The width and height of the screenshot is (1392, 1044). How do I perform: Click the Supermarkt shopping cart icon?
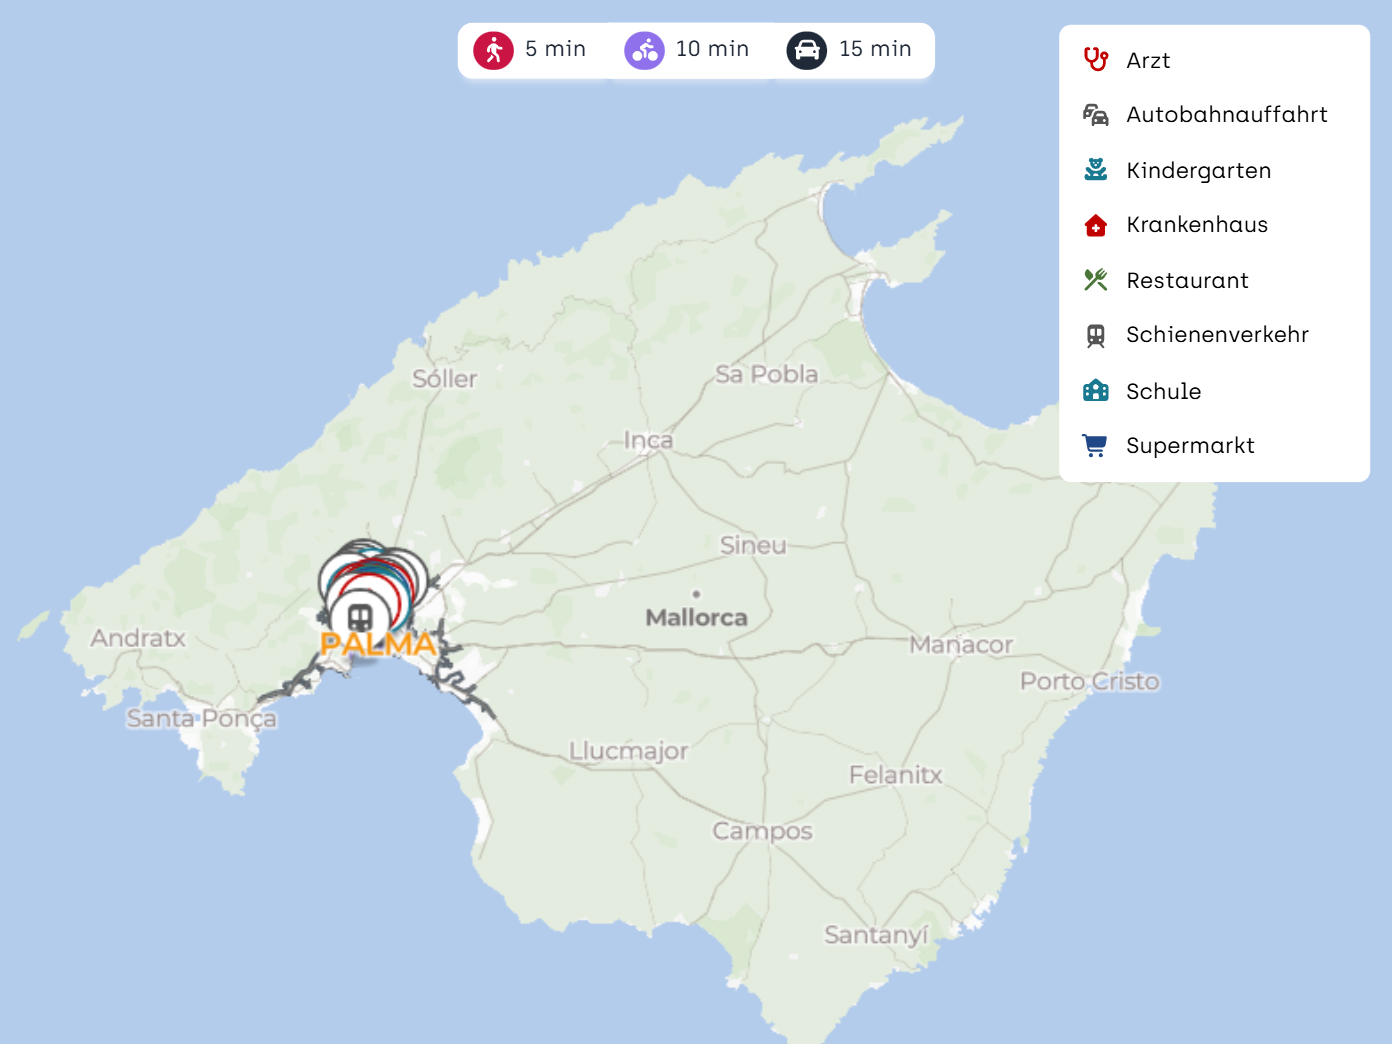[1096, 446]
